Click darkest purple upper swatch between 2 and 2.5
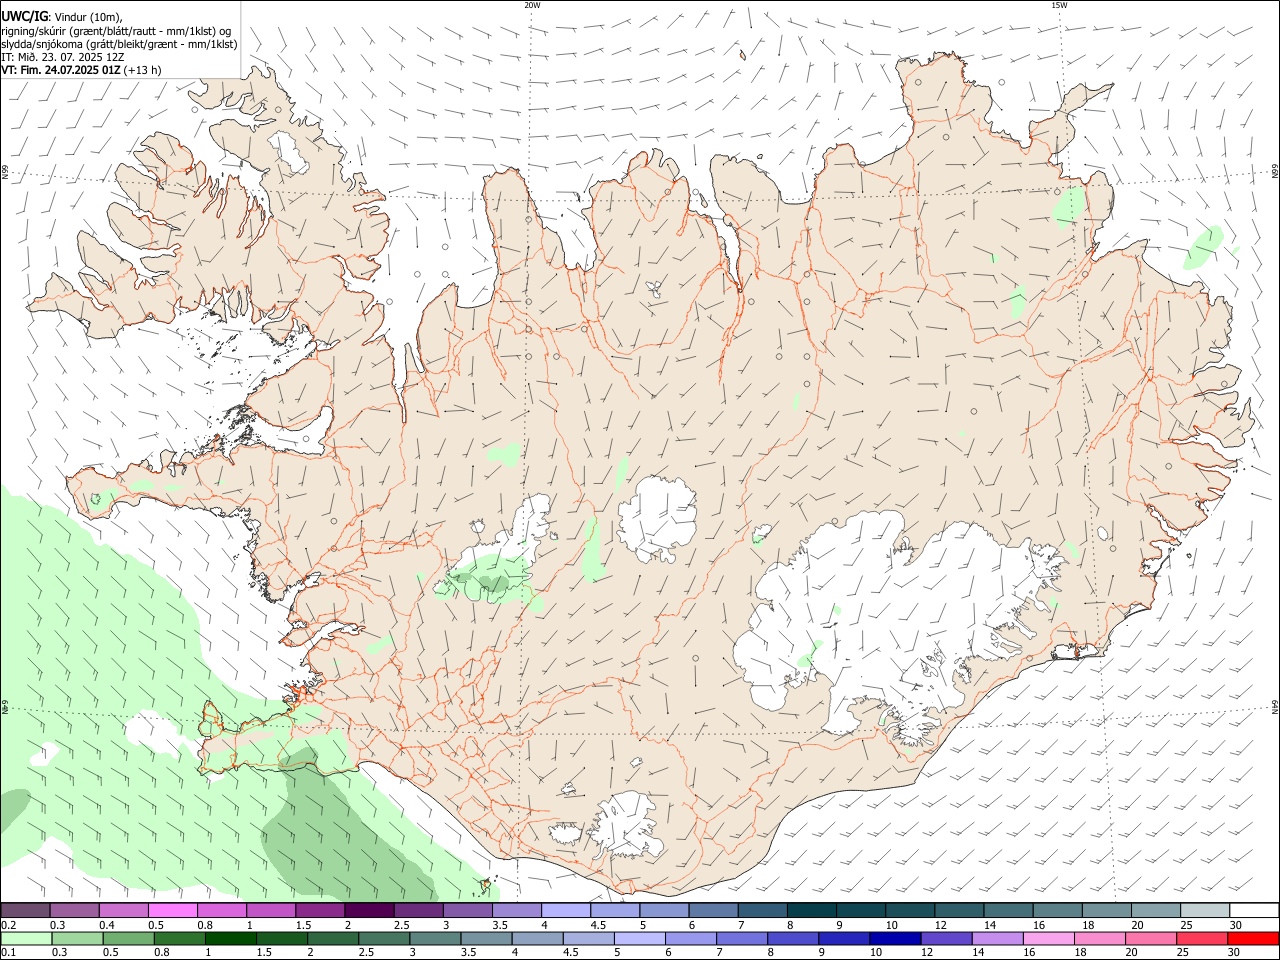The width and height of the screenshot is (1280, 960). 369,910
